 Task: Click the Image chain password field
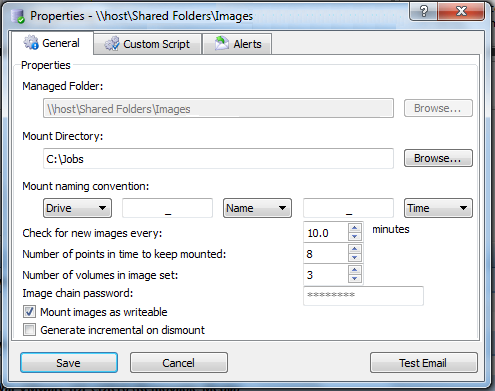click(363, 296)
